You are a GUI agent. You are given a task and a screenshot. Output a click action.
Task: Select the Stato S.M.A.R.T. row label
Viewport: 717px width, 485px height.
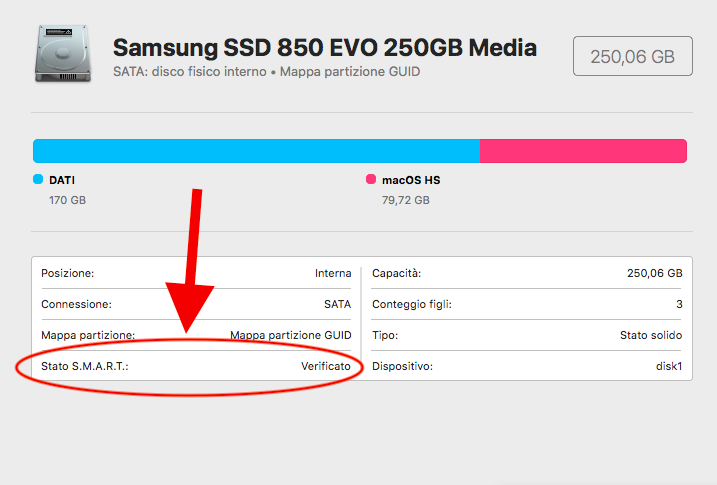(85, 366)
